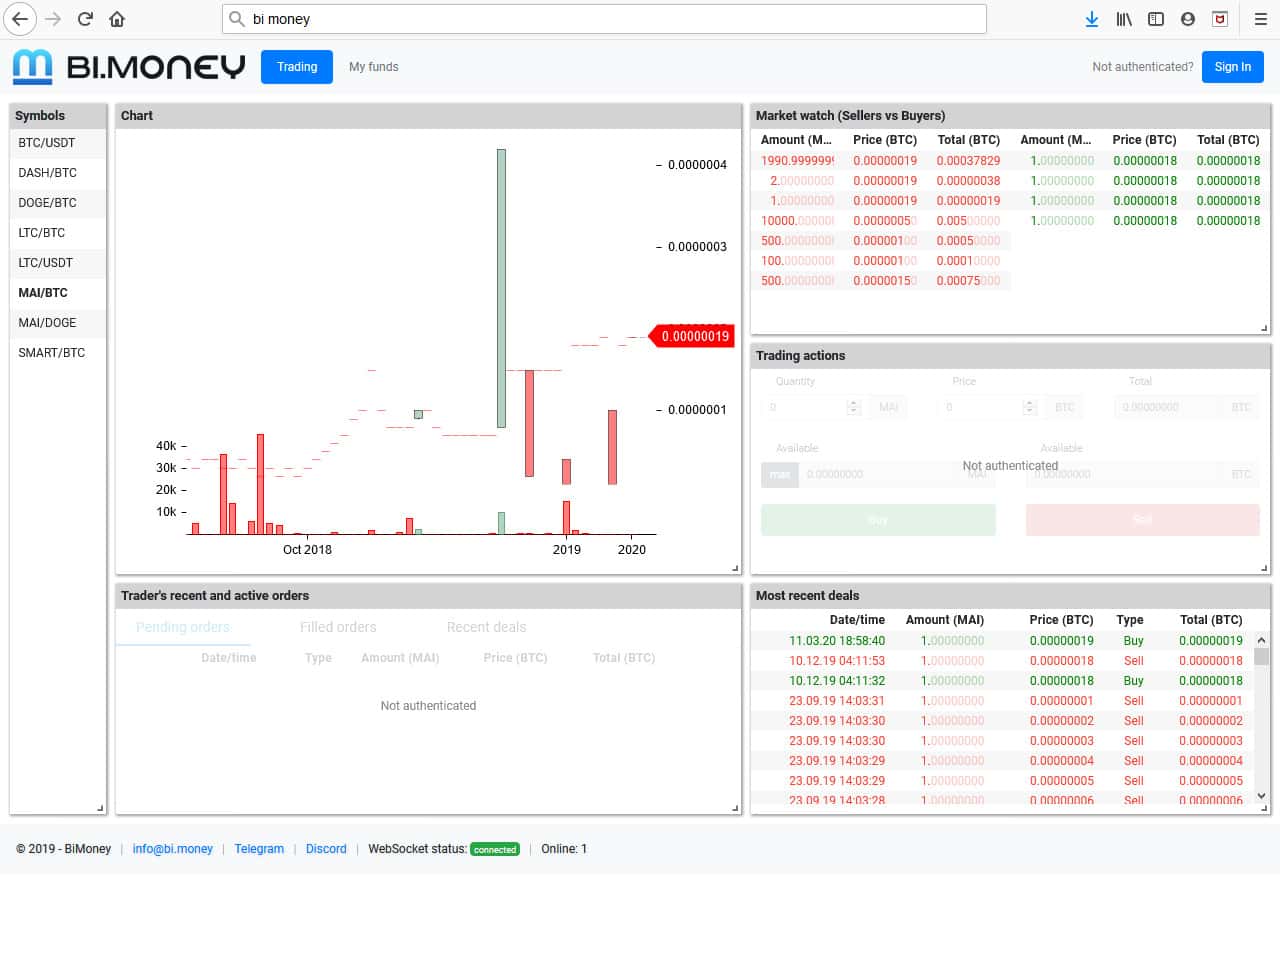Open the Telegram link in footer
Screen dimensions: 1280x956
pyautogui.click(x=259, y=849)
